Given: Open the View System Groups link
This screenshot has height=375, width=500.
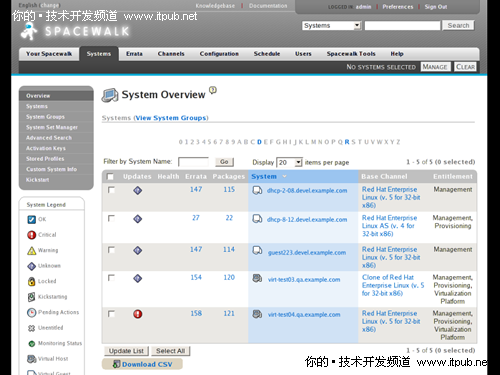Looking at the screenshot, I should click(171, 118).
